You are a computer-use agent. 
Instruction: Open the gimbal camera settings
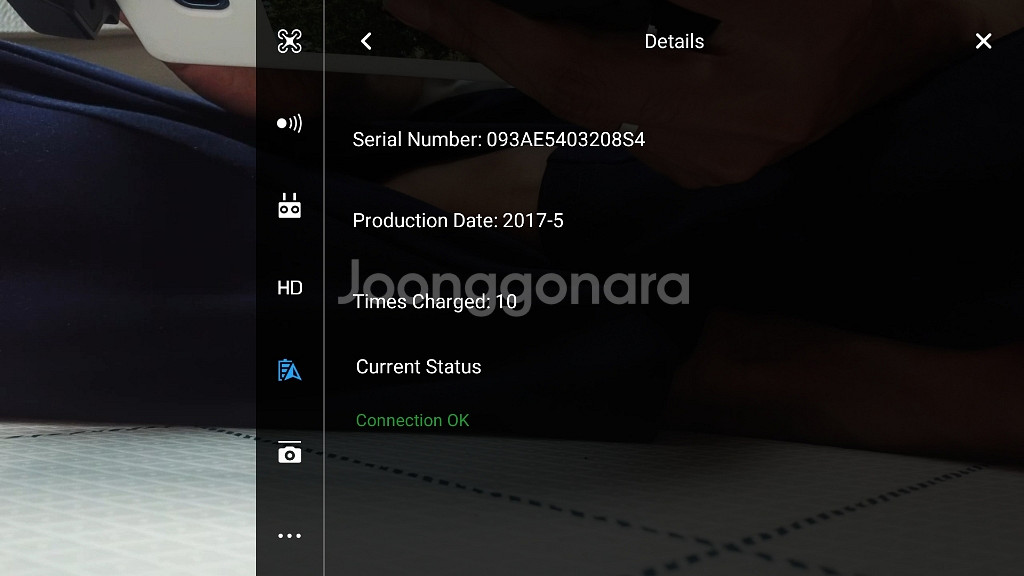click(x=289, y=453)
